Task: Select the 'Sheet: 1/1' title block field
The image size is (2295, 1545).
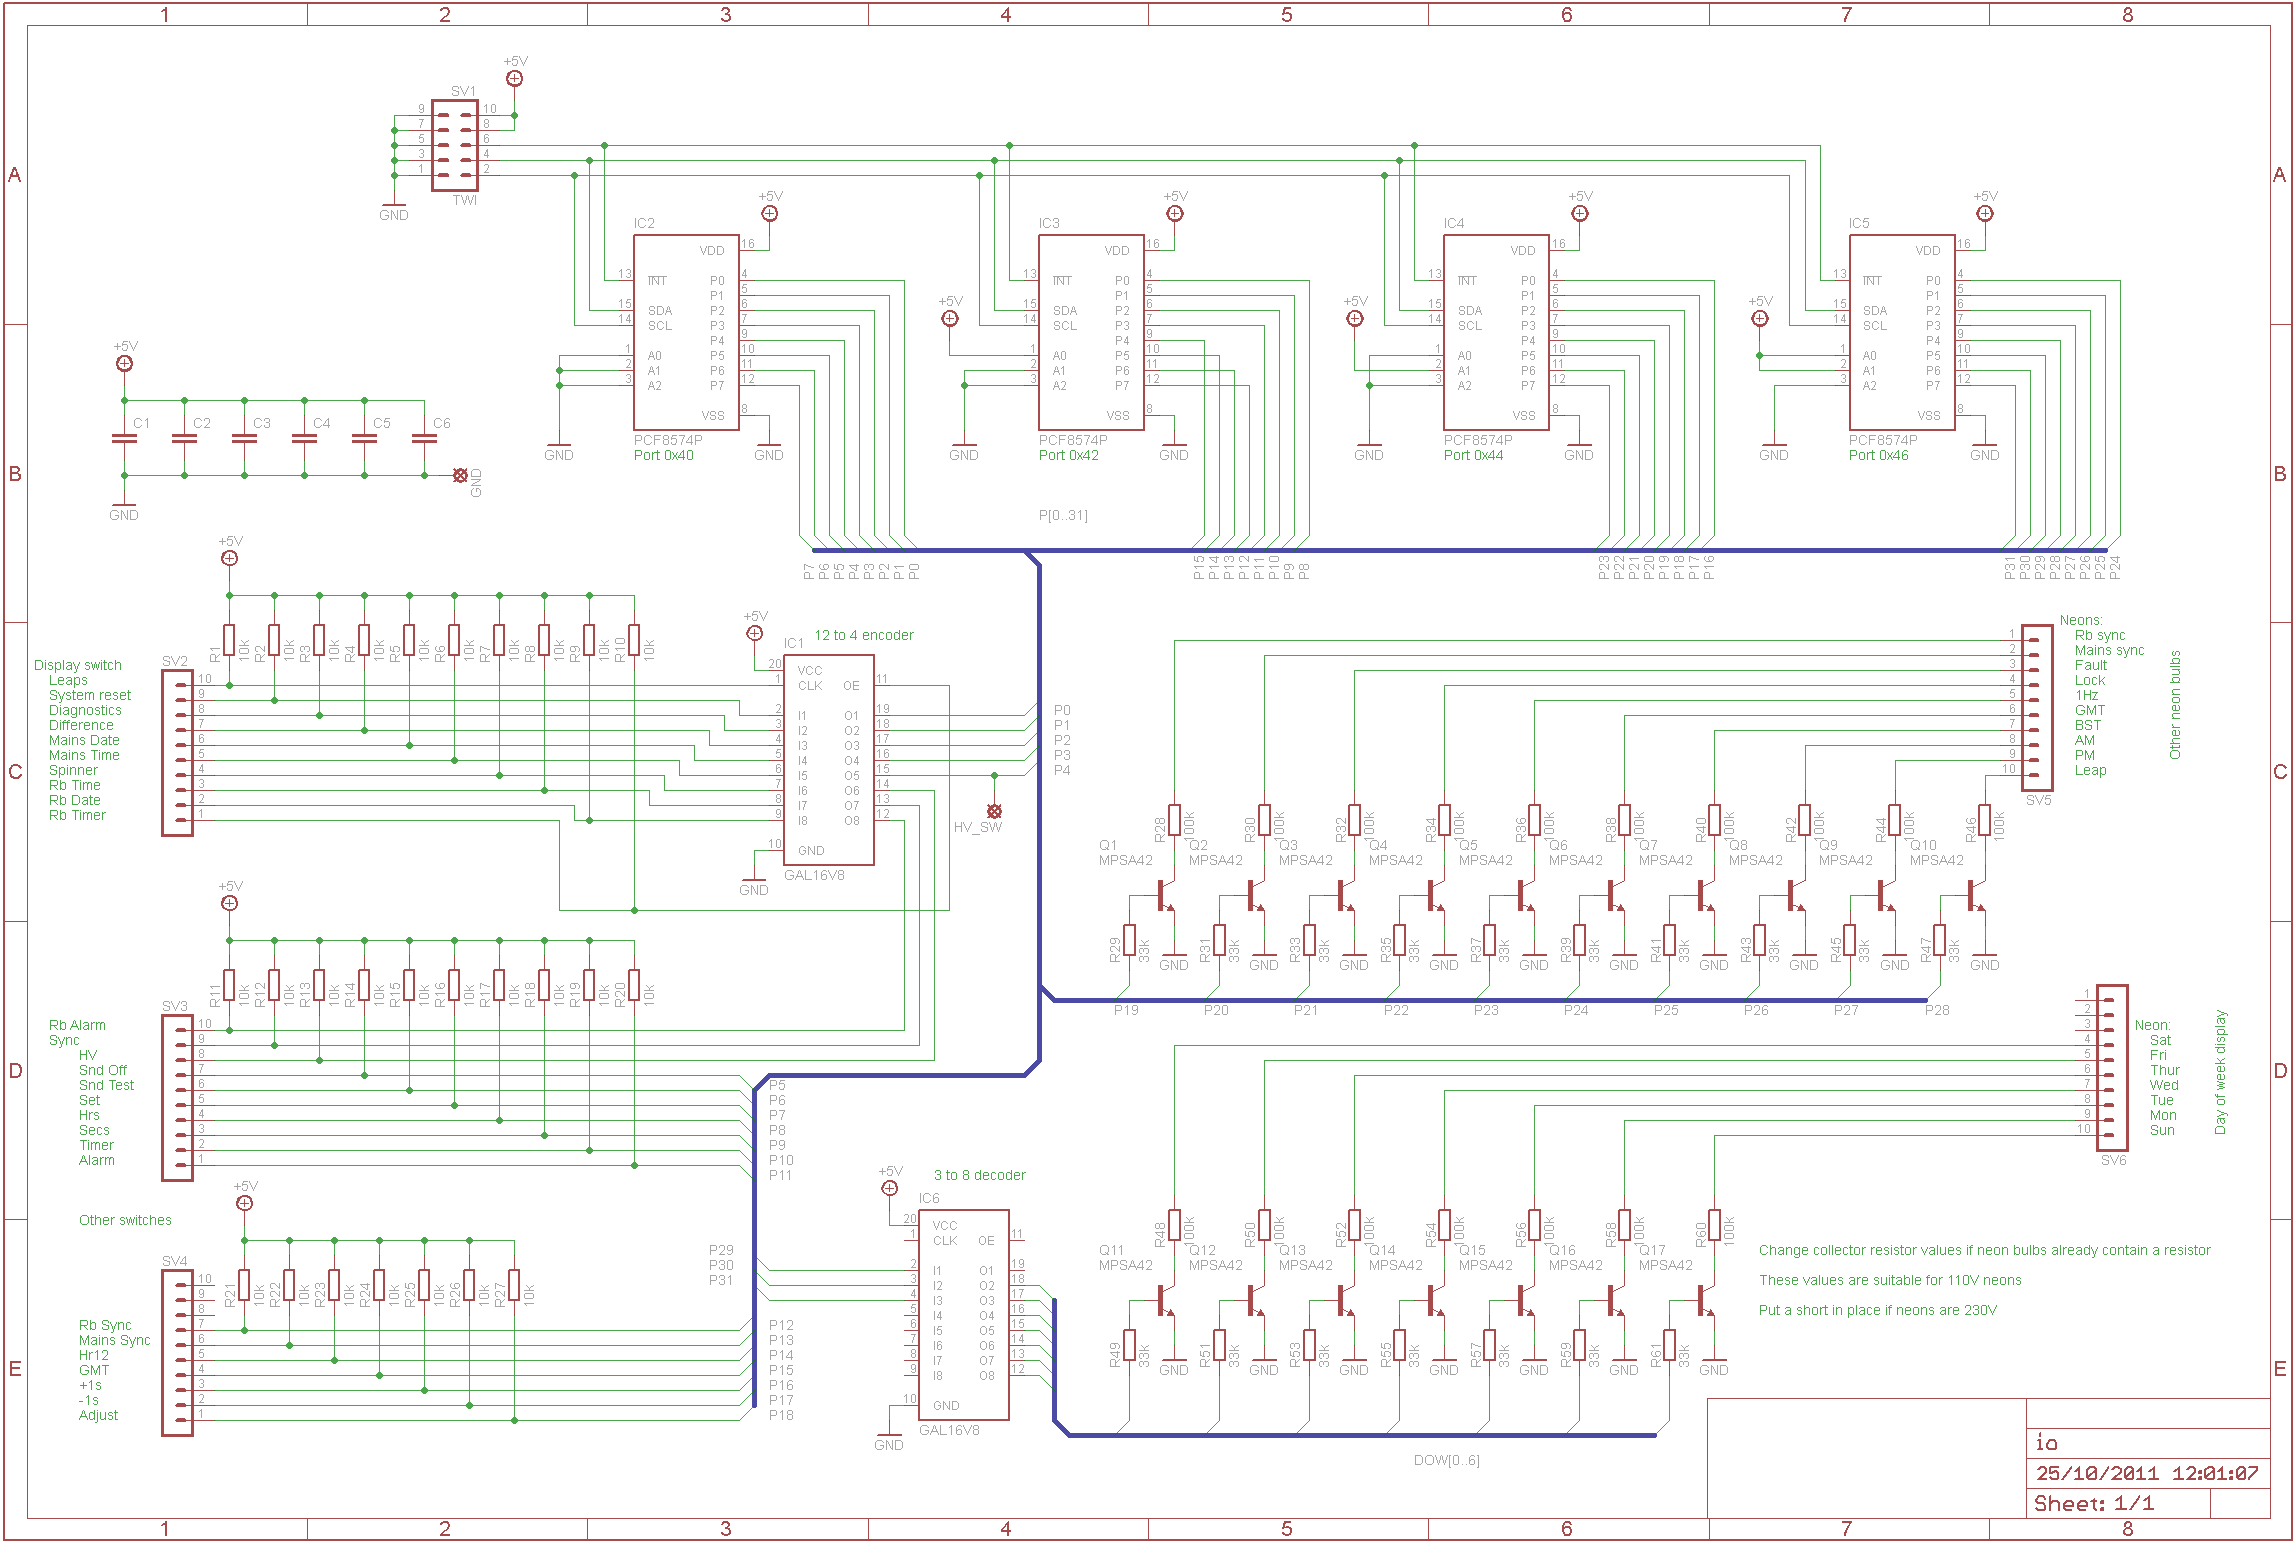Action: pos(2094,1503)
